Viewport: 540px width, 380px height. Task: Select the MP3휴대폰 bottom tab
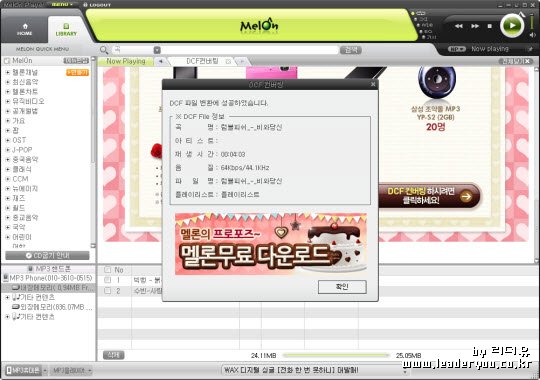click(23, 371)
